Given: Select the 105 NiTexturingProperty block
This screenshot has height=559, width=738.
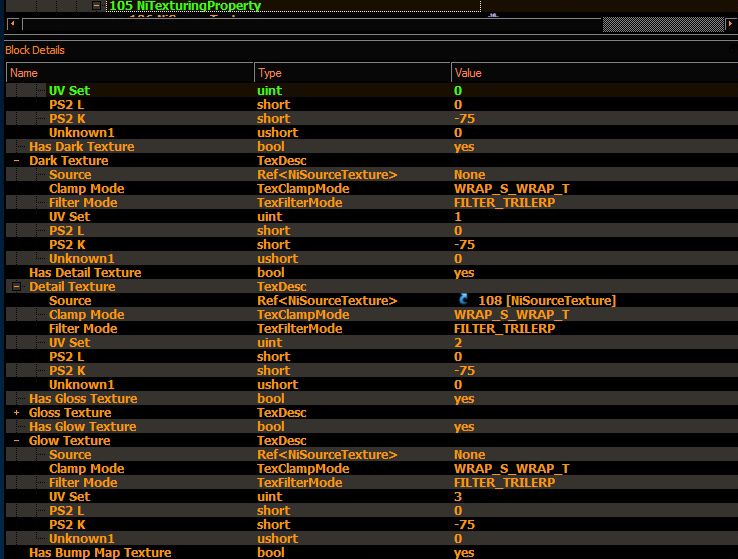Looking at the screenshot, I should tap(185, 6).
